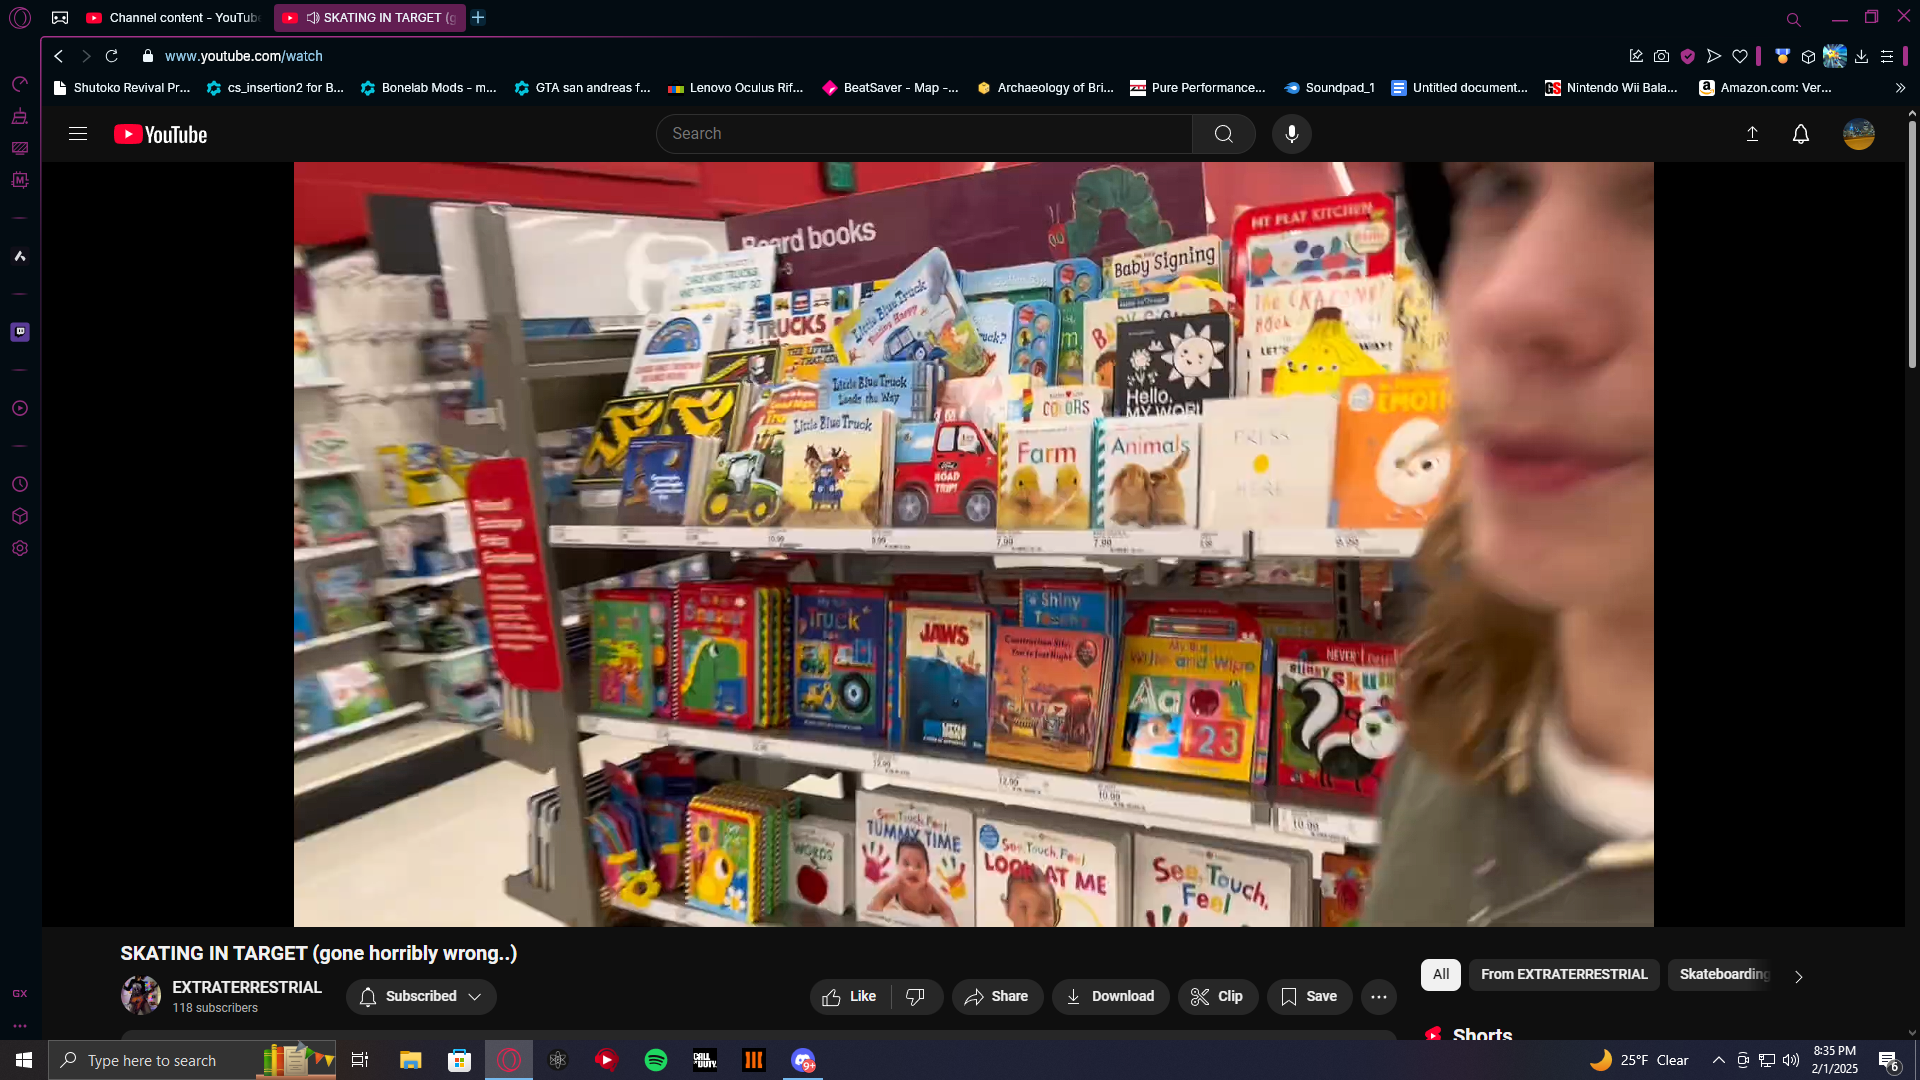Open the YouTube hamburger guide menu
Image resolution: width=1920 pixels, height=1080 pixels.
click(x=78, y=134)
